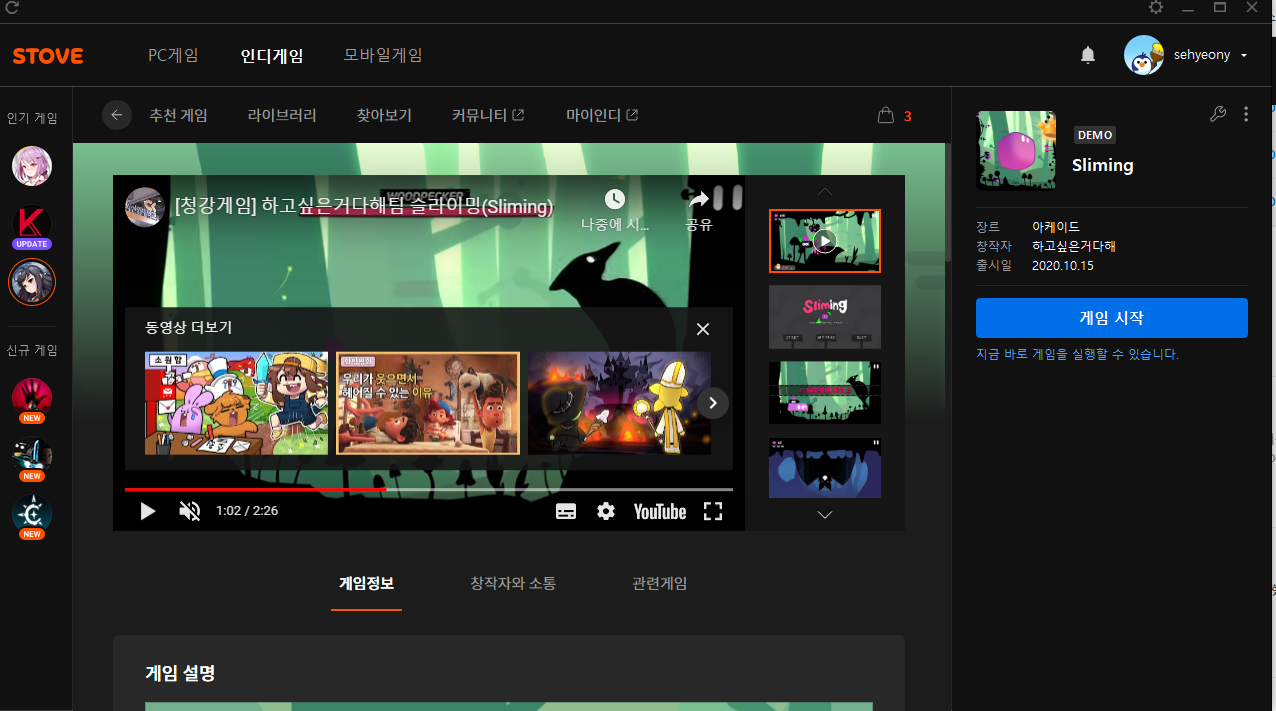This screenshot has width=1276, height=711.
Task: Seek on the video progress bar
Action: tap(428, 489)
